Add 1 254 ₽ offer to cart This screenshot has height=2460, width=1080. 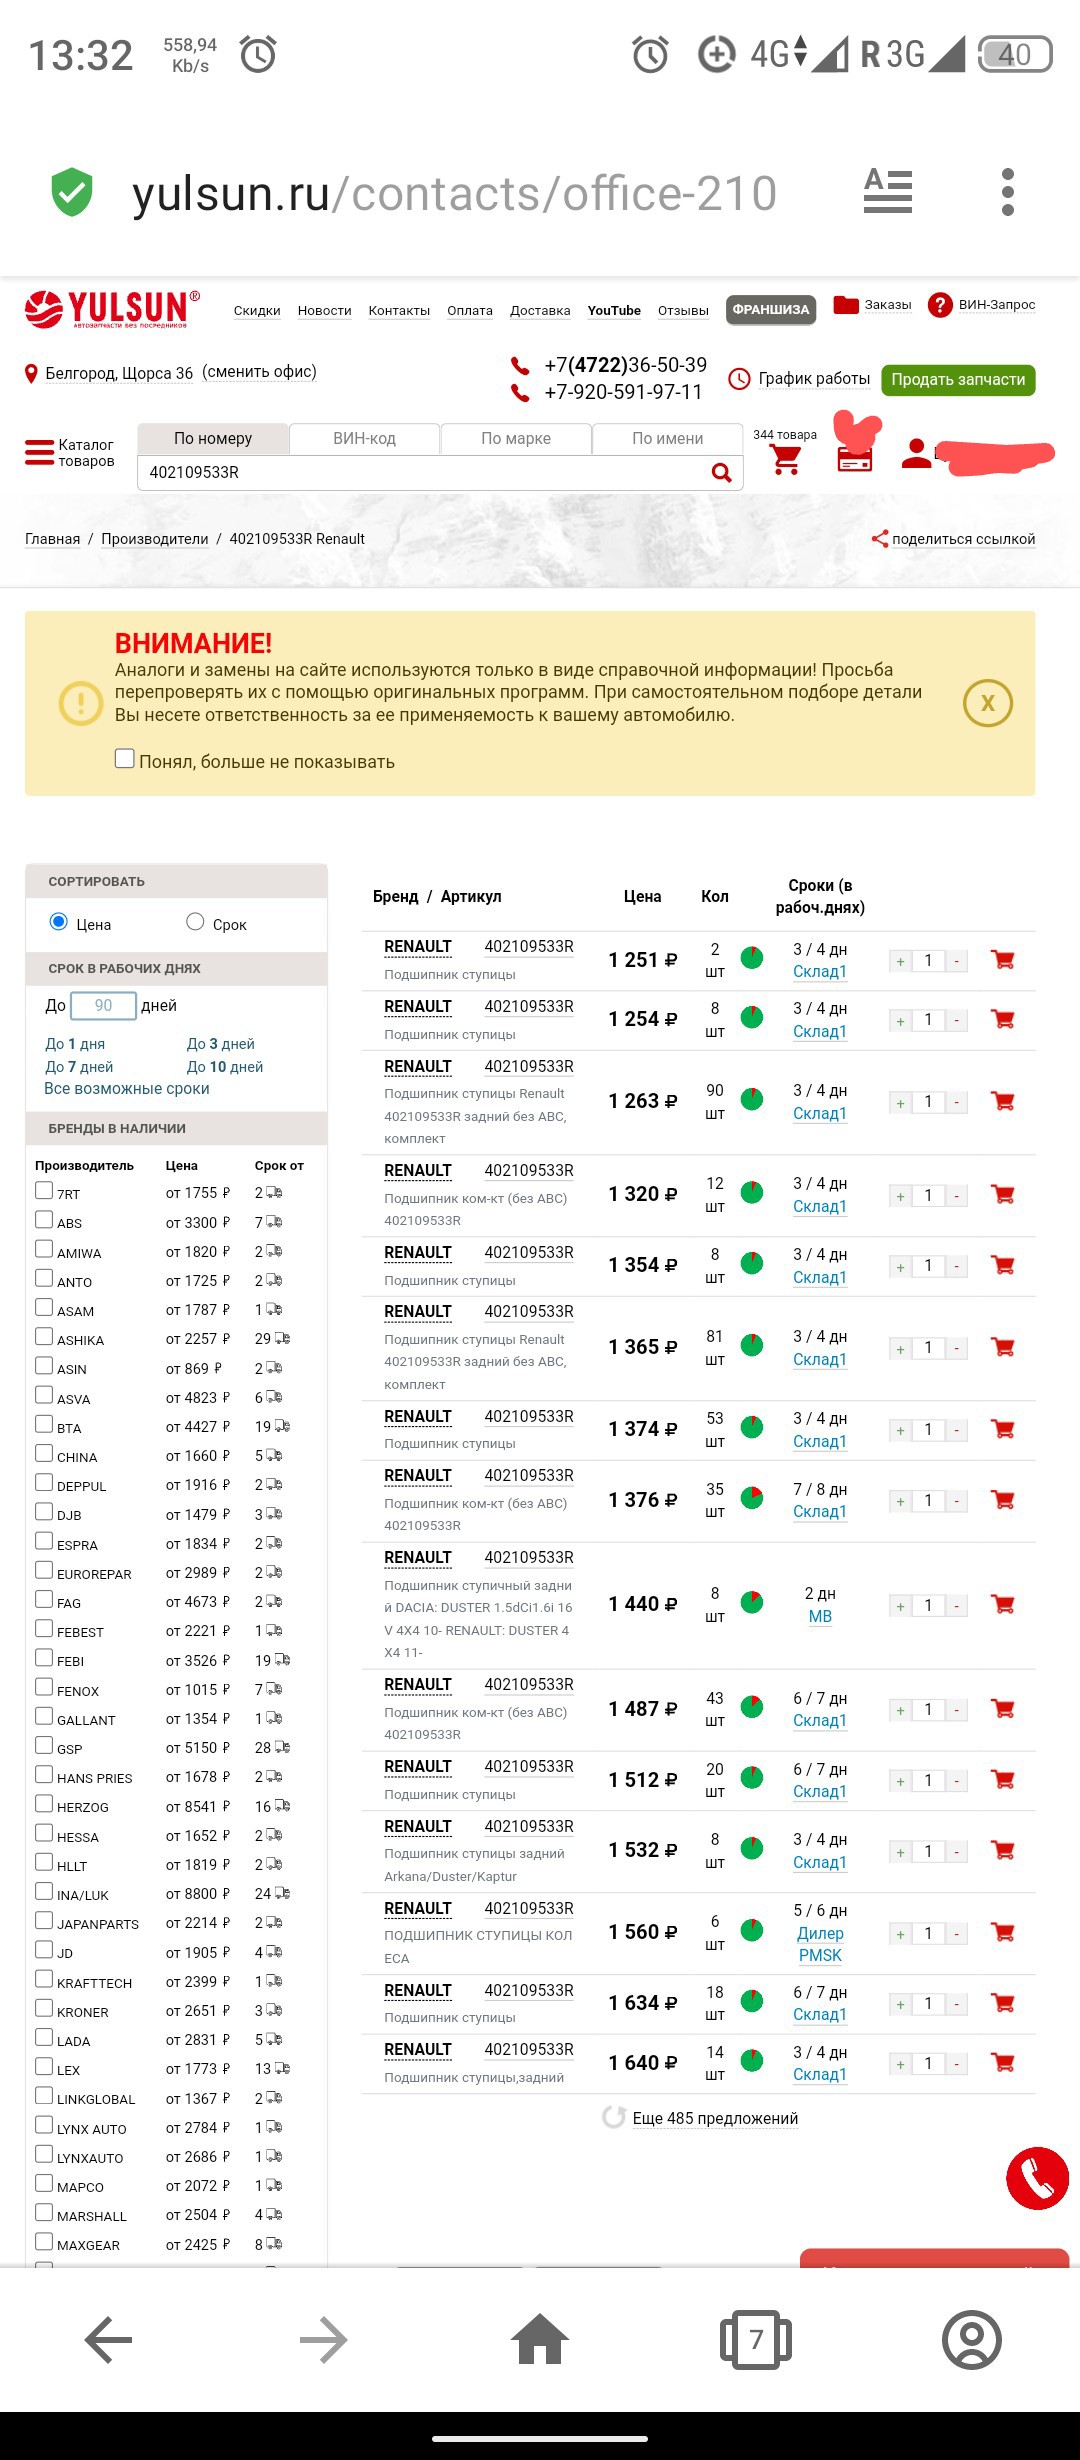pos(1002,1020)
